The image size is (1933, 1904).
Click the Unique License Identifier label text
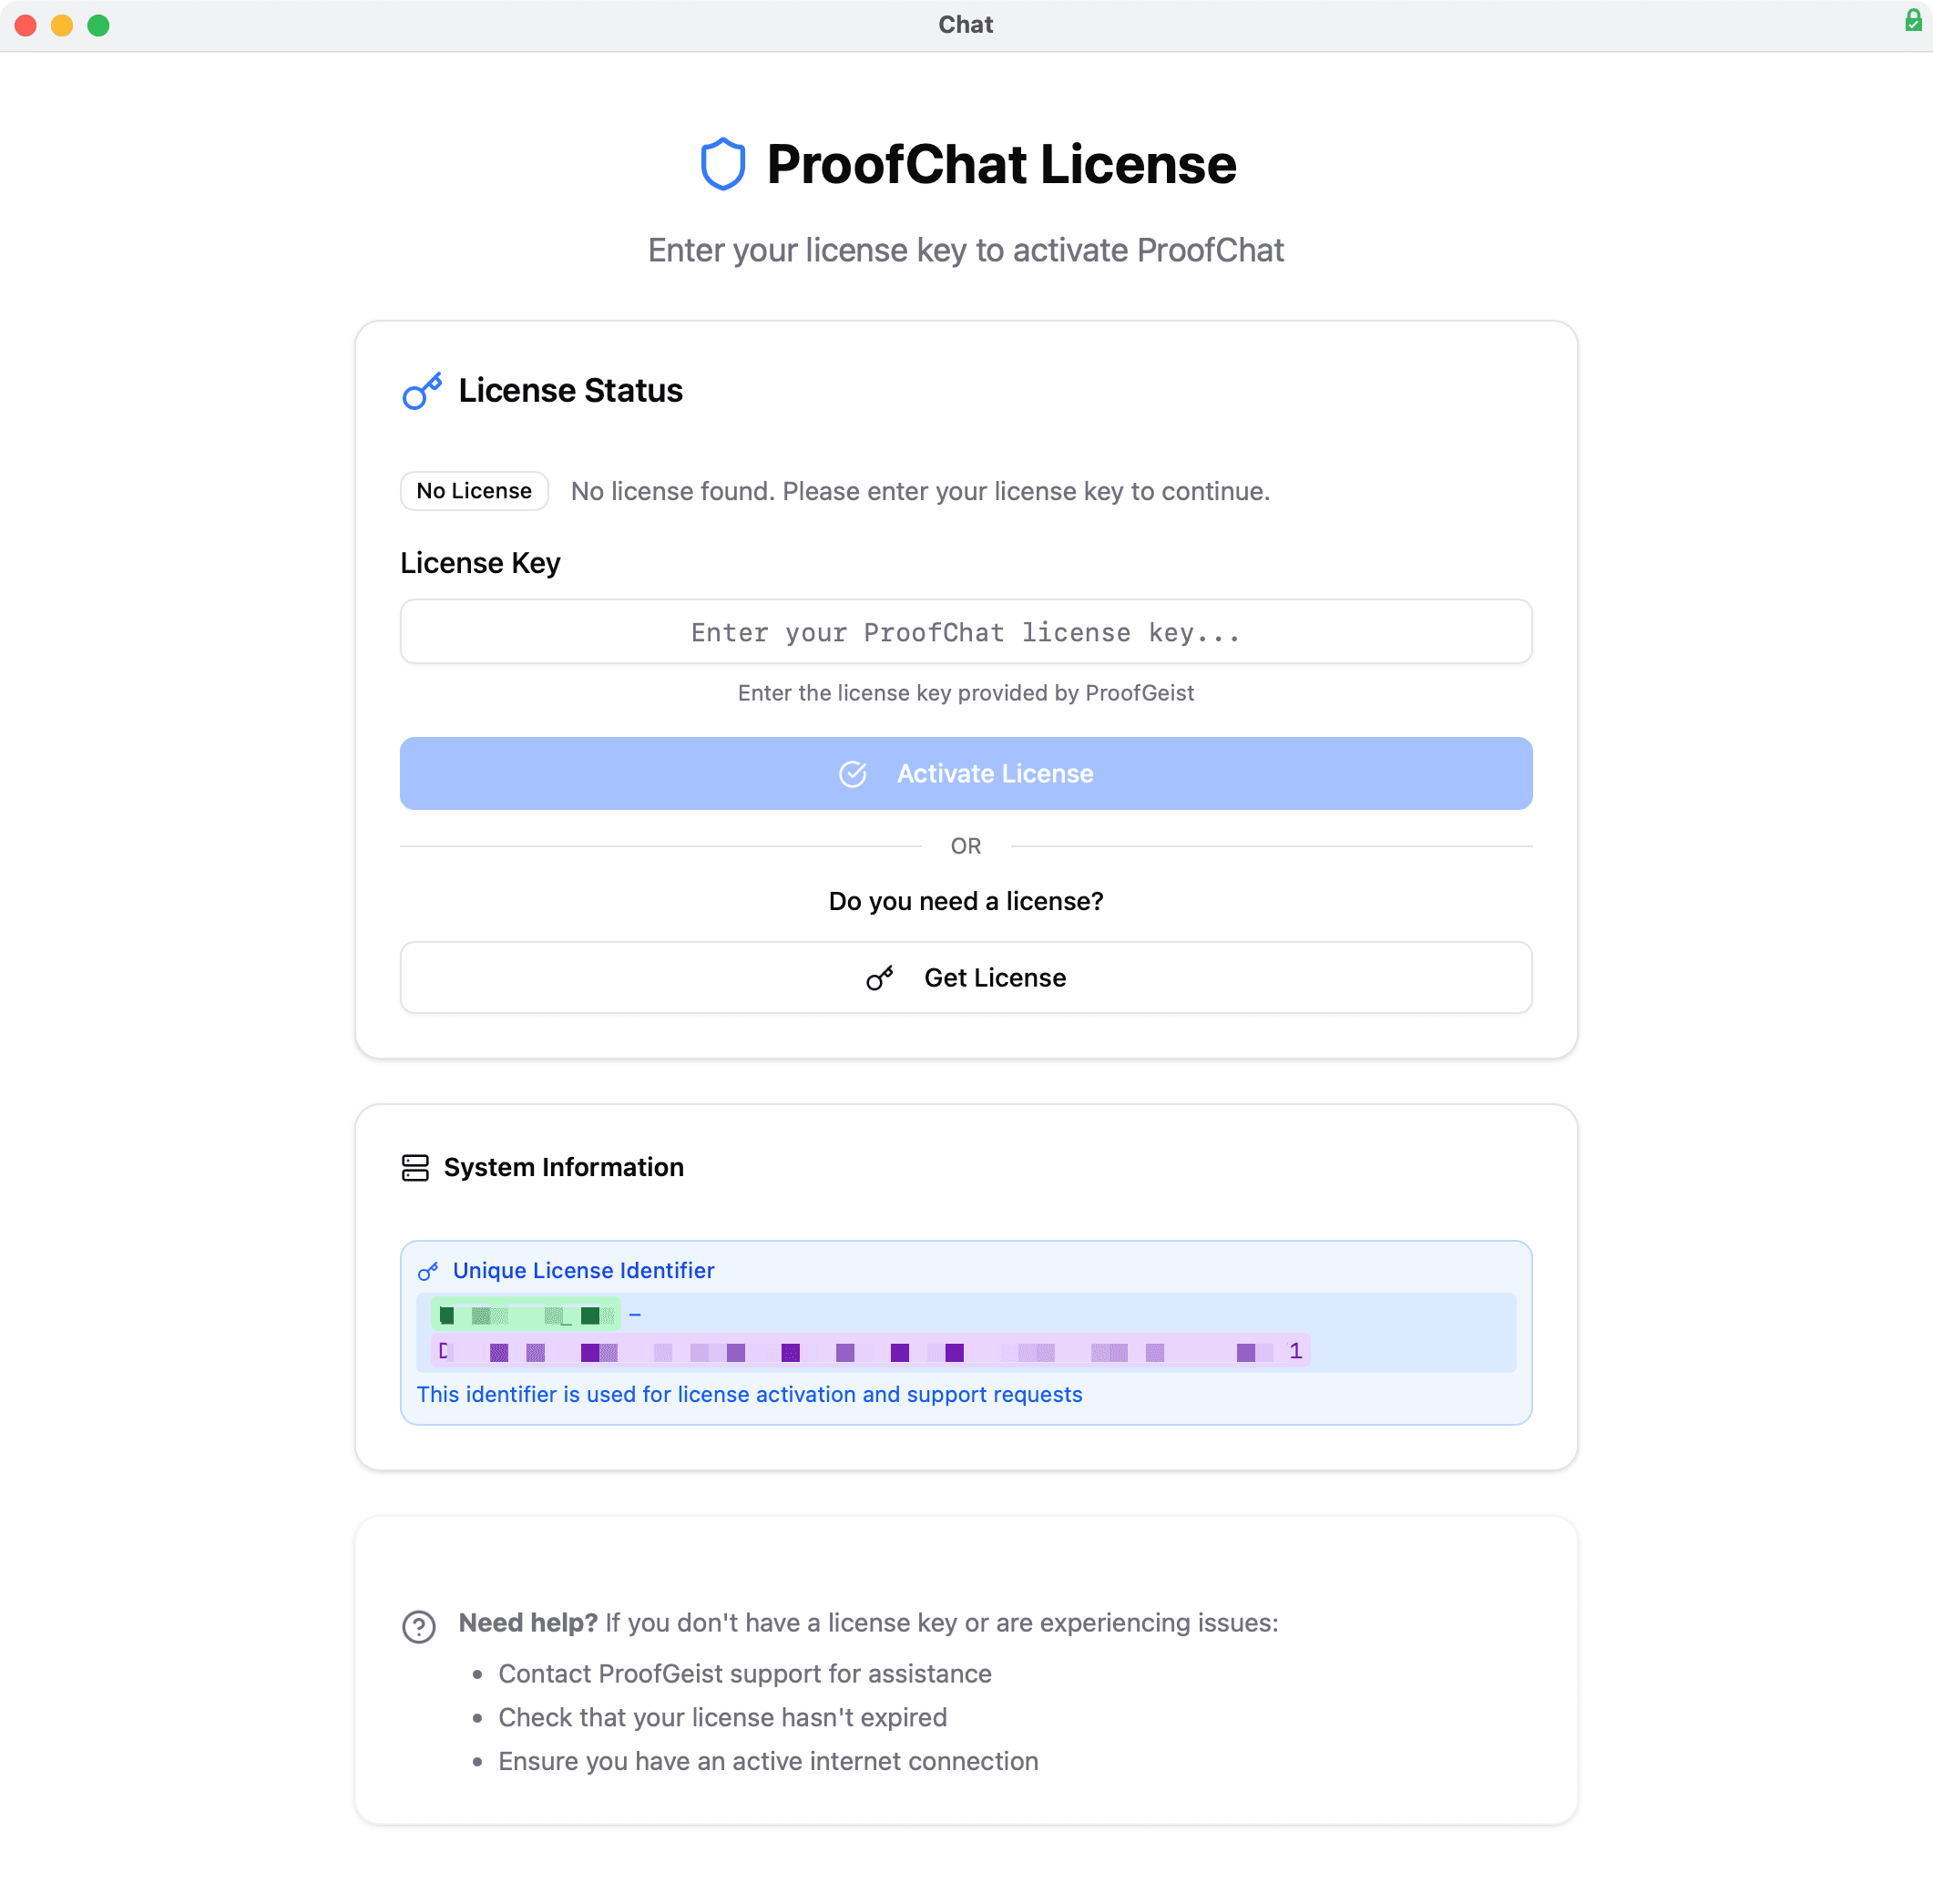[x=583, y=1270]
